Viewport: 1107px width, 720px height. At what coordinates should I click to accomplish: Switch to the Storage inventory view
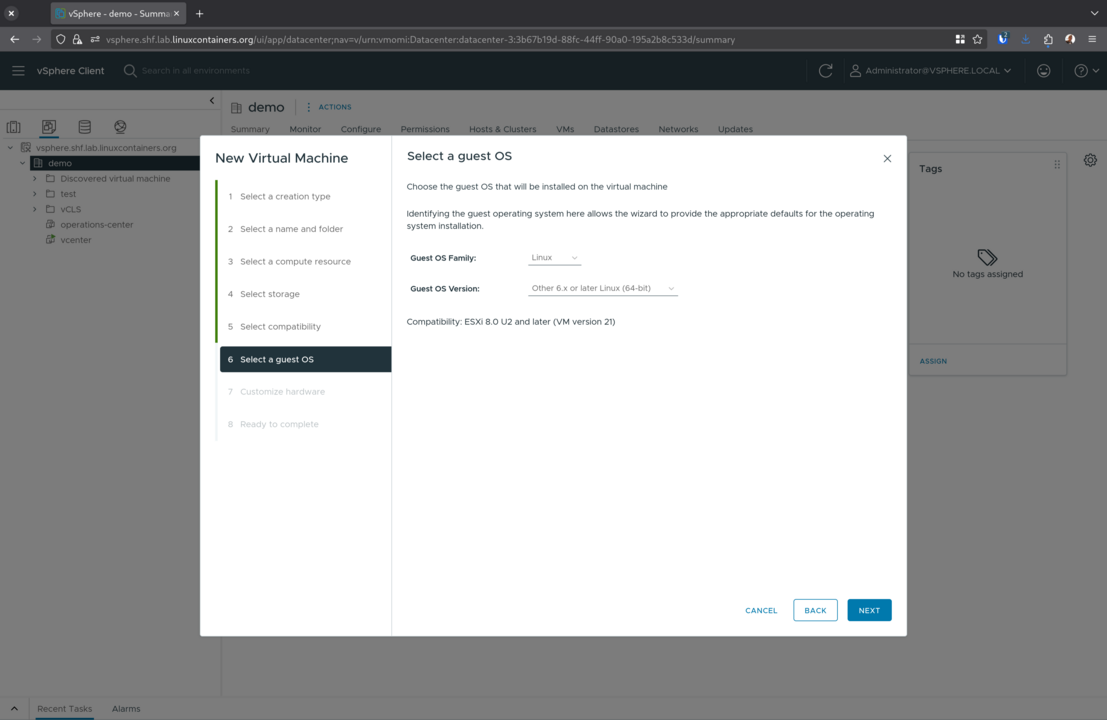(x=85, y=127)
